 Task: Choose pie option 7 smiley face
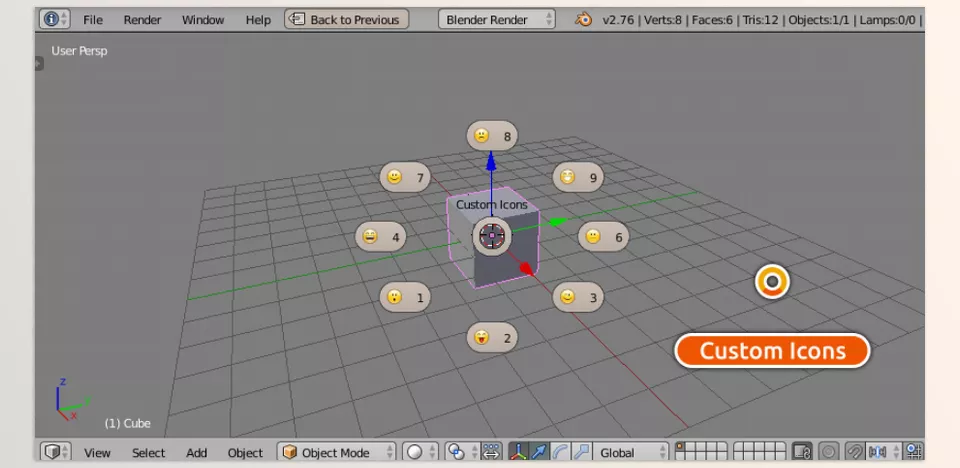[405, 178]
